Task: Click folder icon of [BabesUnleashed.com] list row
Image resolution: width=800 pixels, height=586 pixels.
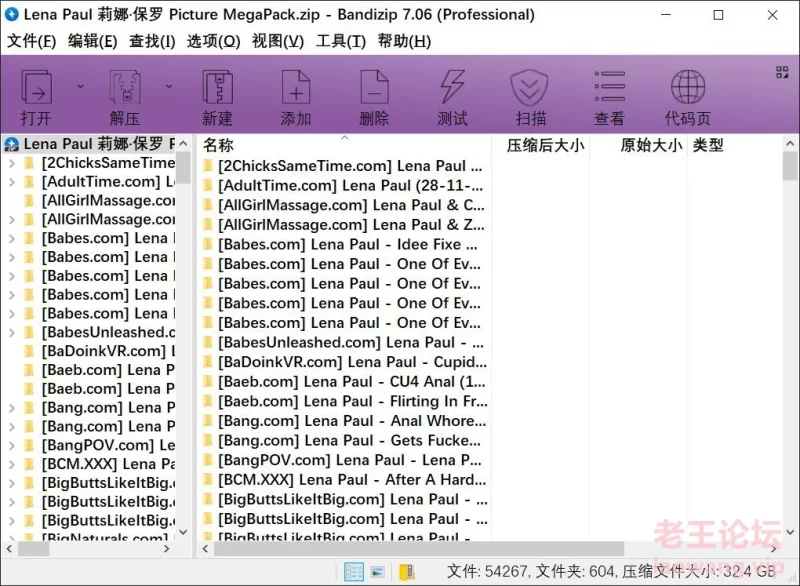Action: click(x=208, y=342)
